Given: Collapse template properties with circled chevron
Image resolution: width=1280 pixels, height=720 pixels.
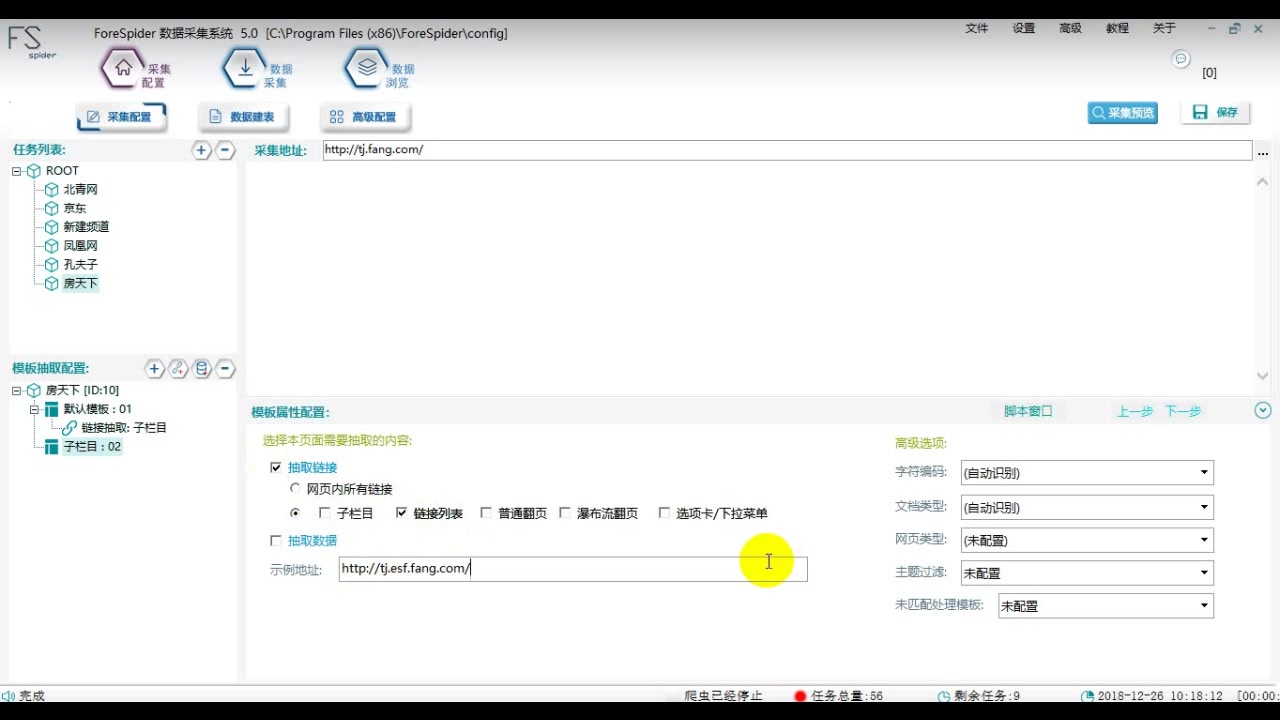Looking at the screenshot, I should [1263, 410].
